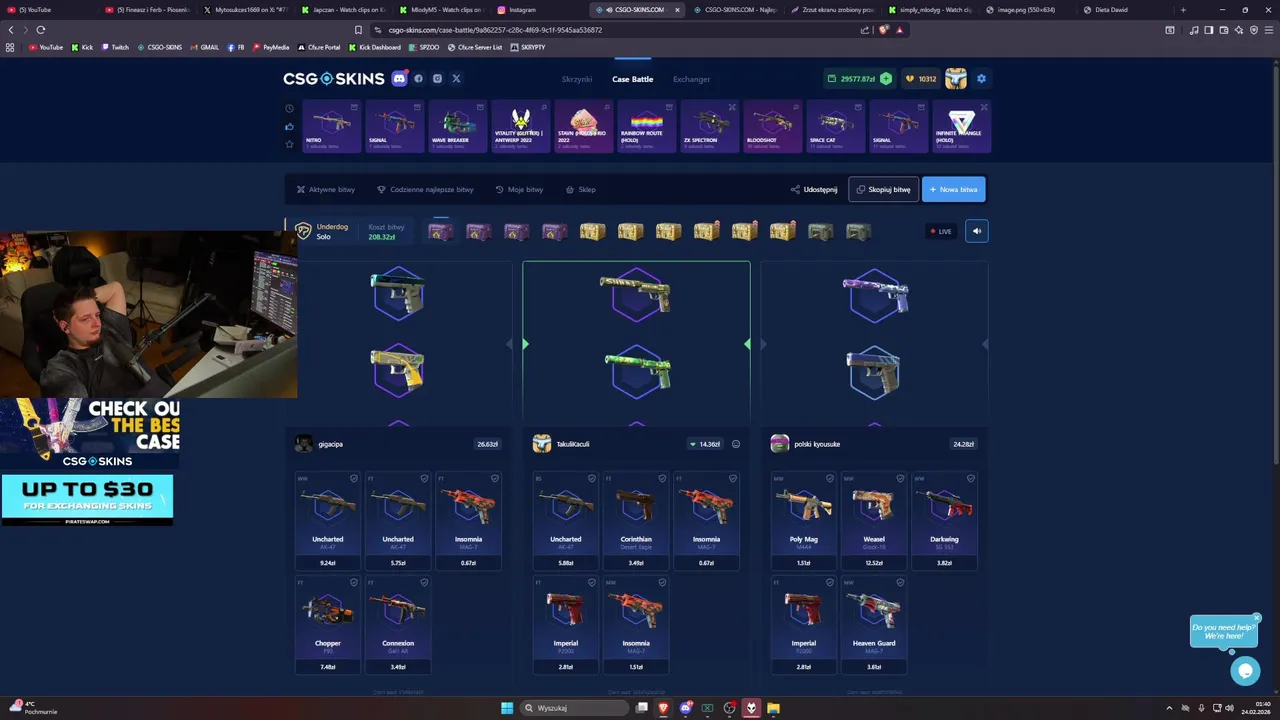
Task: Click Udostępnij share button
Action: (x=814, y=189)
